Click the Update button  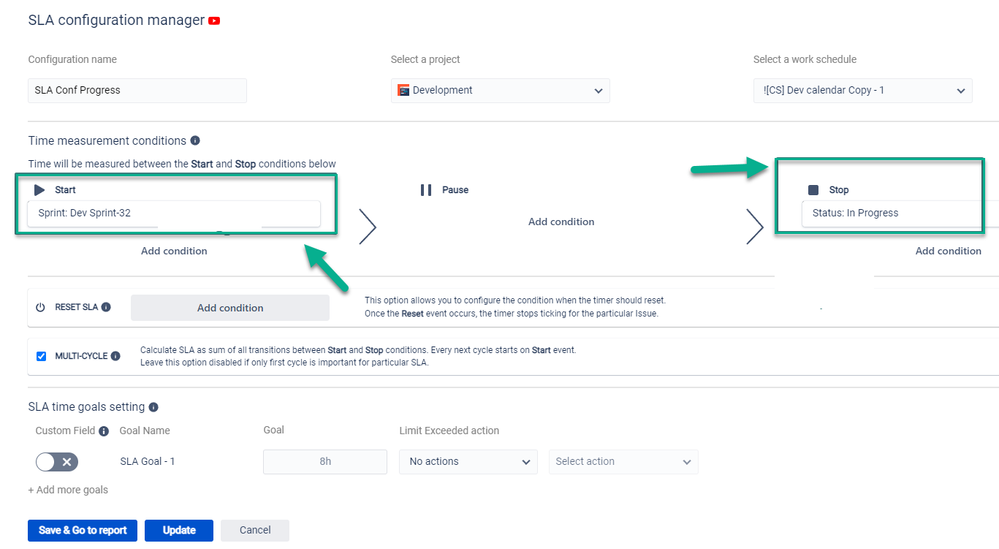179,531
